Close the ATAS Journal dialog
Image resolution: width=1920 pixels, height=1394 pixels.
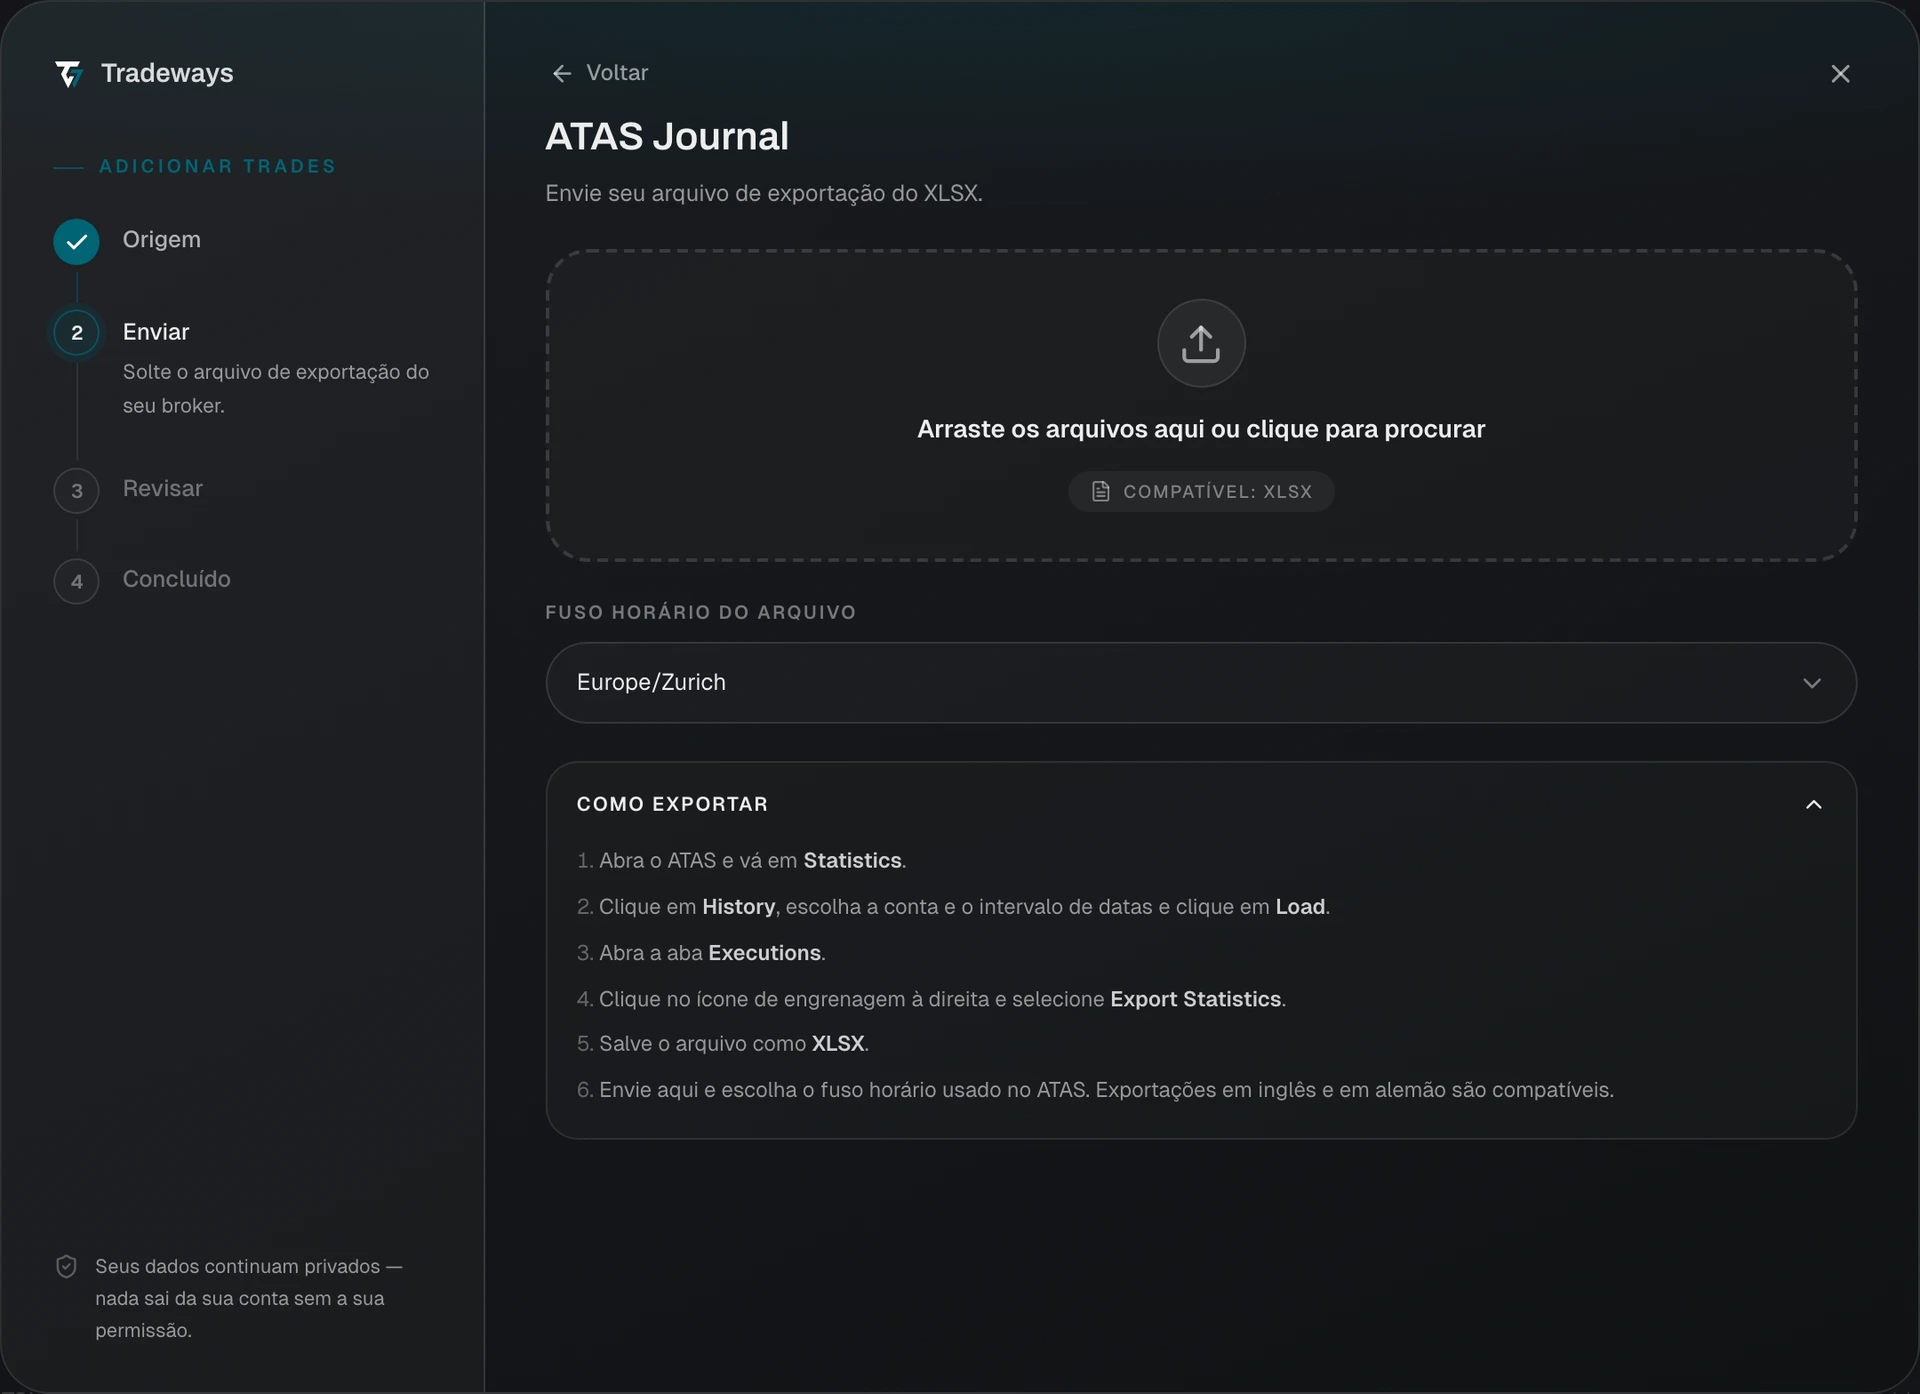point(1840,74)
